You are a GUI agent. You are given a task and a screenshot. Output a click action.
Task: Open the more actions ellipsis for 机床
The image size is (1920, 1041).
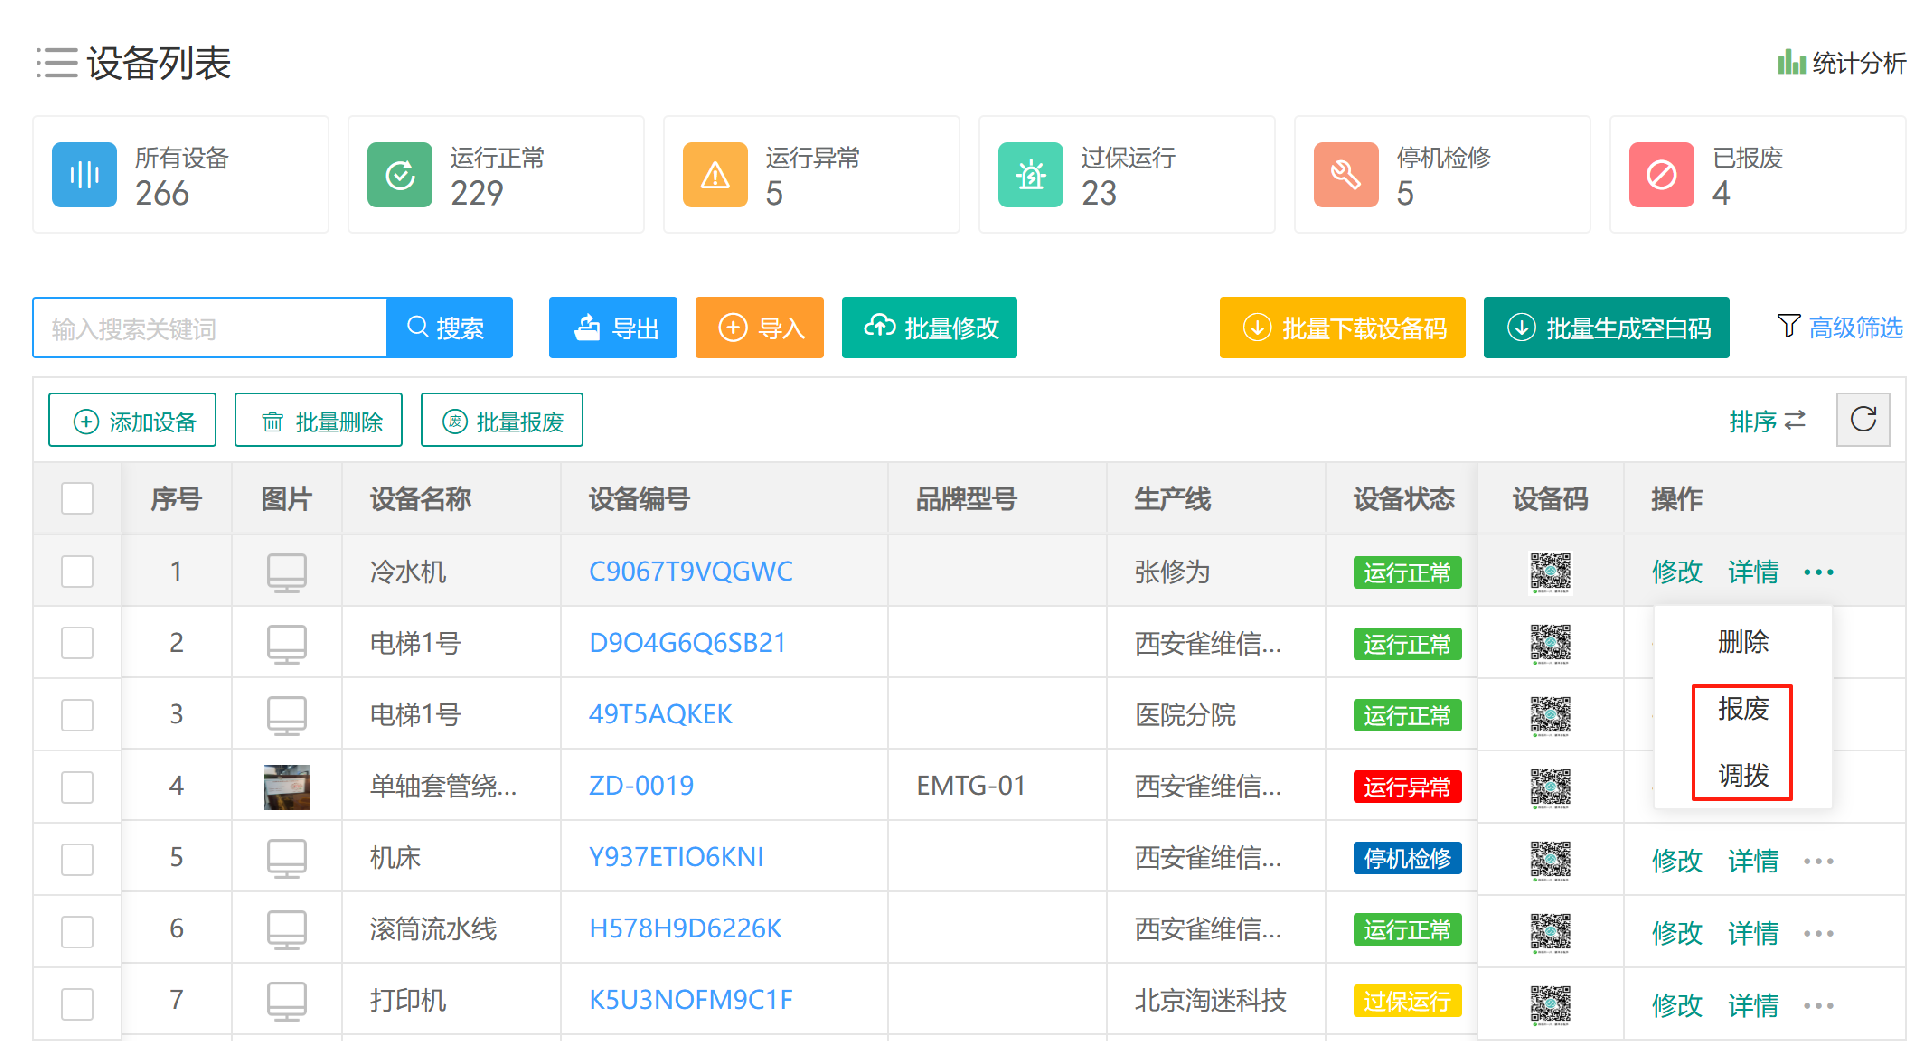coord(1819,861)
